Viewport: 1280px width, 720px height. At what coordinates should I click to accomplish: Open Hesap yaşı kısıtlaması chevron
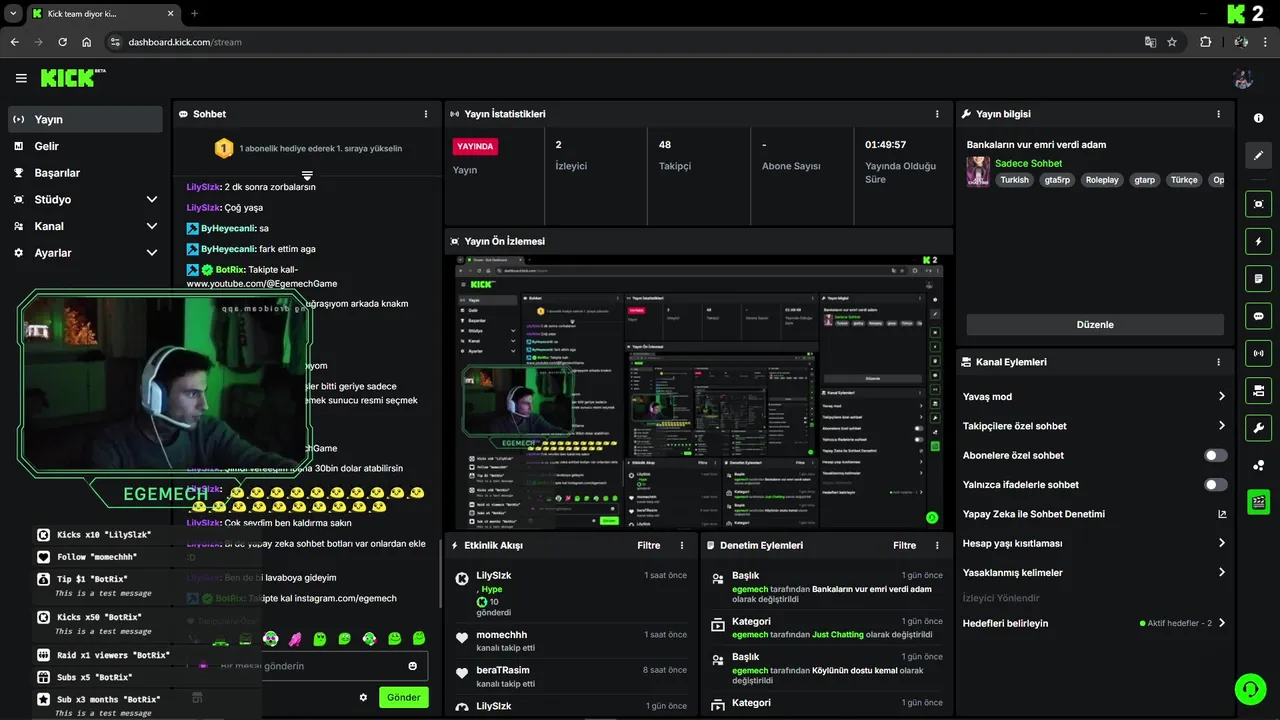(x=1221, y=543)
